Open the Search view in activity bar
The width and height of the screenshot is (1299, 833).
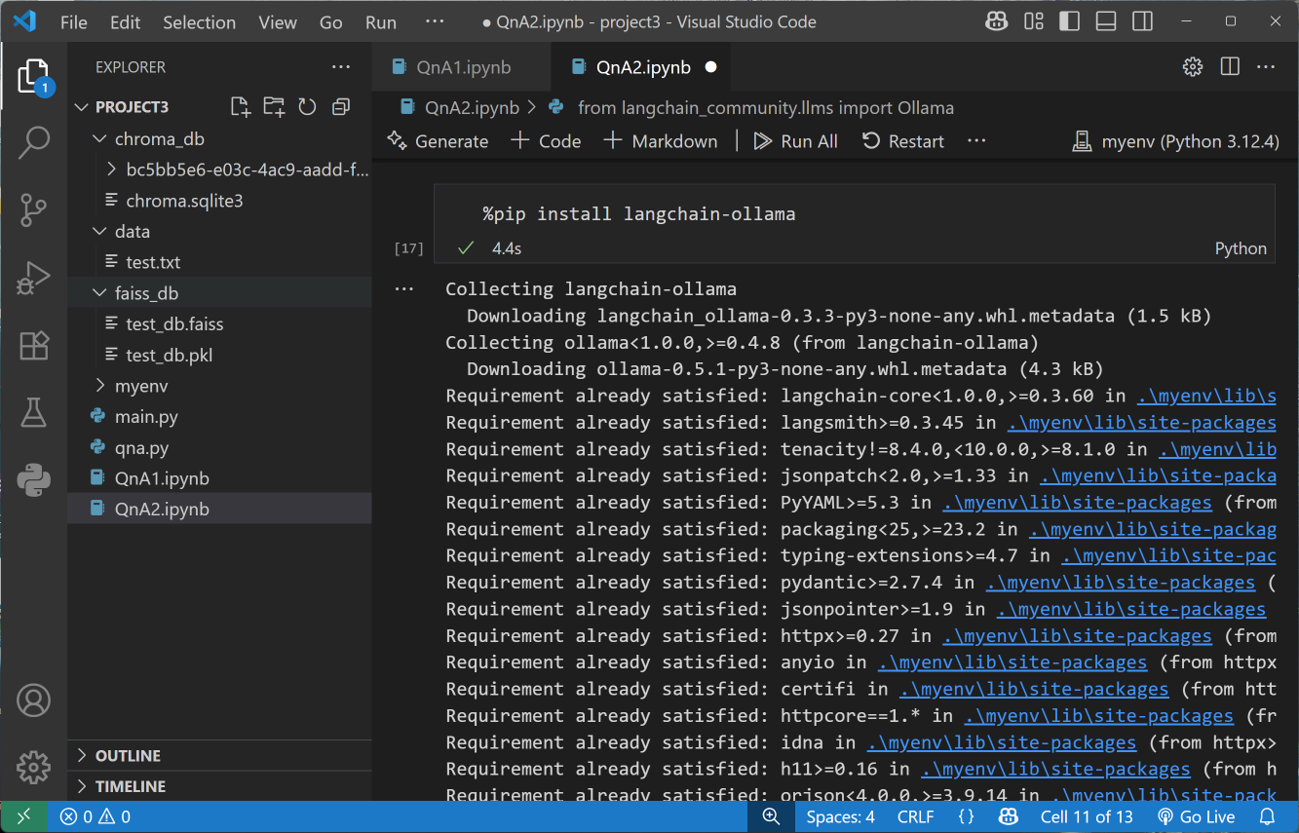33,142
